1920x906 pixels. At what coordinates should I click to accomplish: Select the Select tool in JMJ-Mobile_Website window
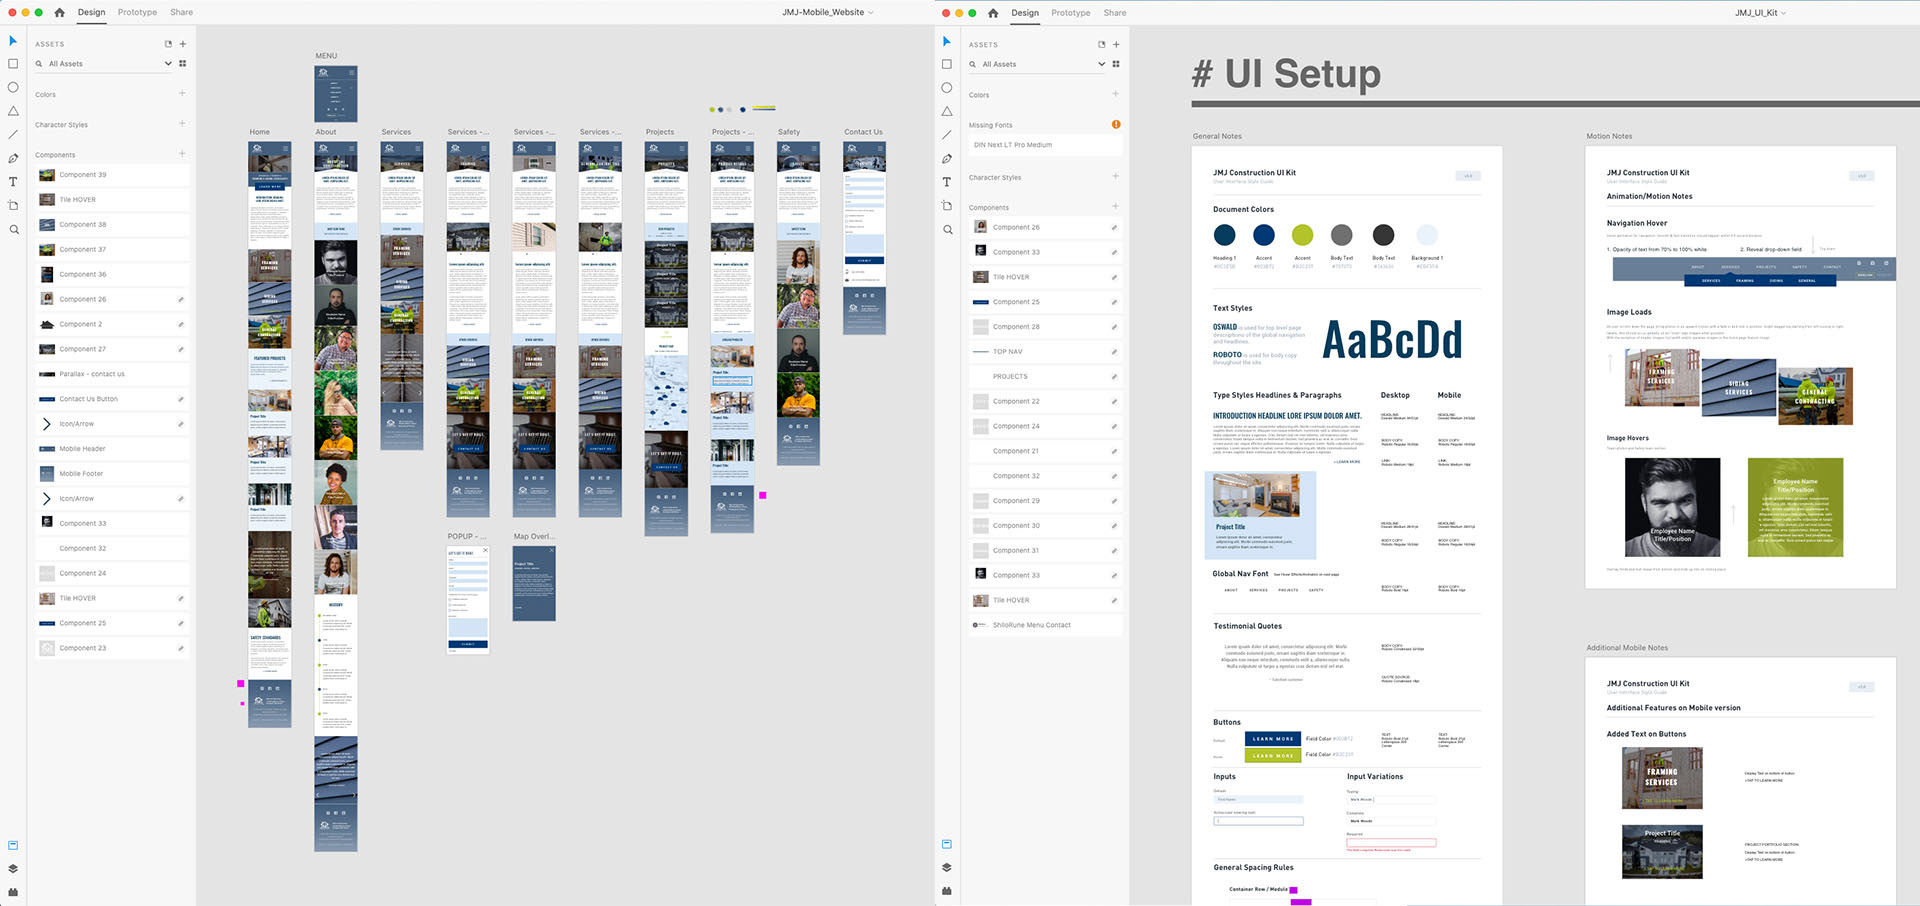(13, 41)
